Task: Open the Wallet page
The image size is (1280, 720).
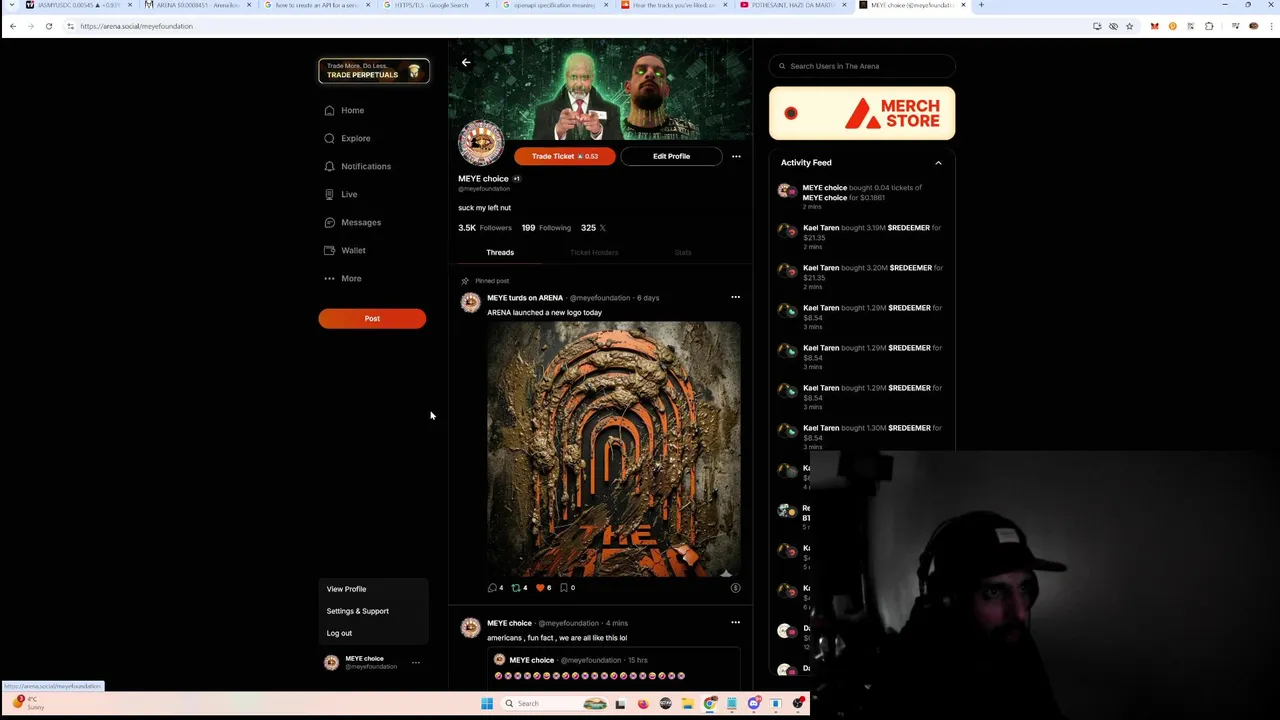Action: [345, 250]
